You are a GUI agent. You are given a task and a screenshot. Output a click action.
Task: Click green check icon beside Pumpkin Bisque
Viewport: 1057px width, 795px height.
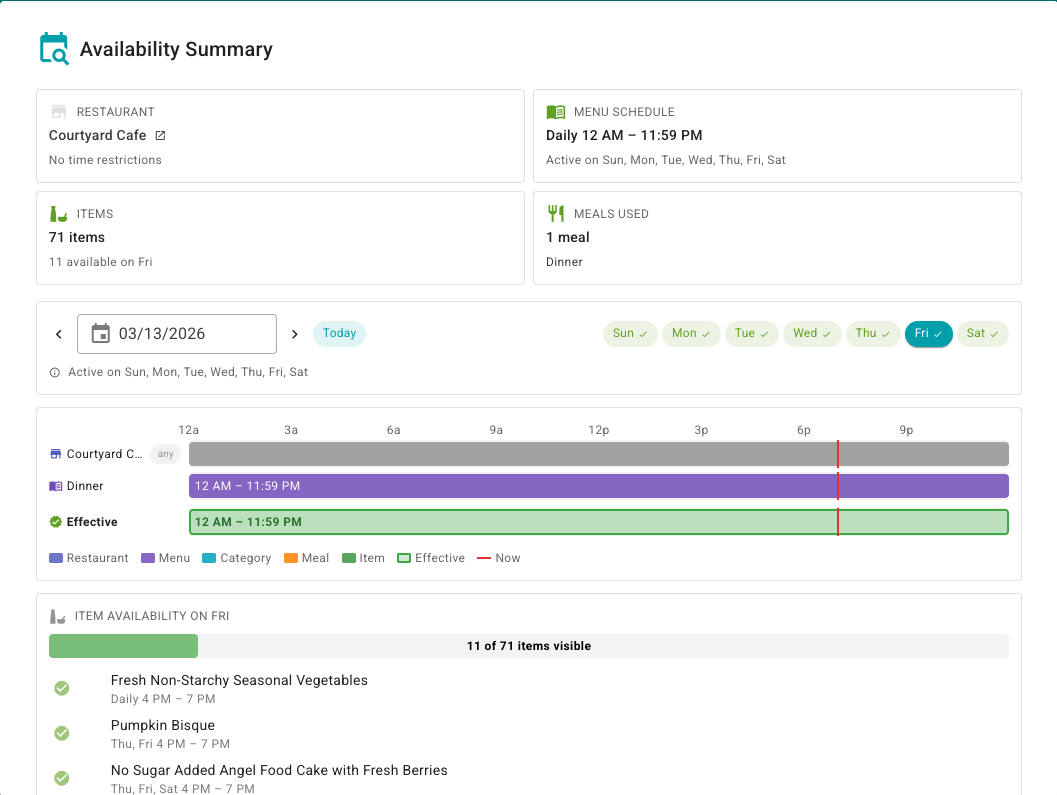tap(61, 733)
